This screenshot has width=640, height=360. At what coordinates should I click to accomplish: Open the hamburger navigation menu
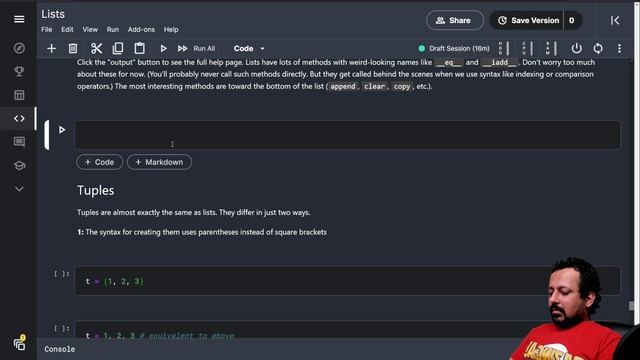click(x=19, y=19)
